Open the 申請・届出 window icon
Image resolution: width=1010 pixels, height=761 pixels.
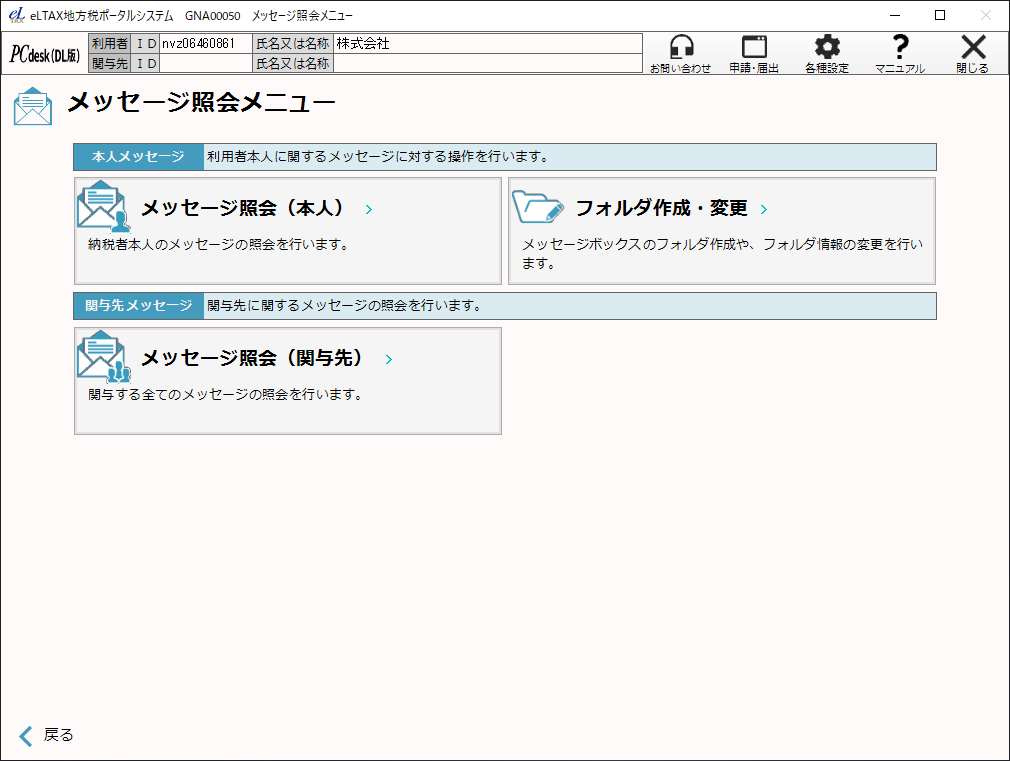click(754, 48)
